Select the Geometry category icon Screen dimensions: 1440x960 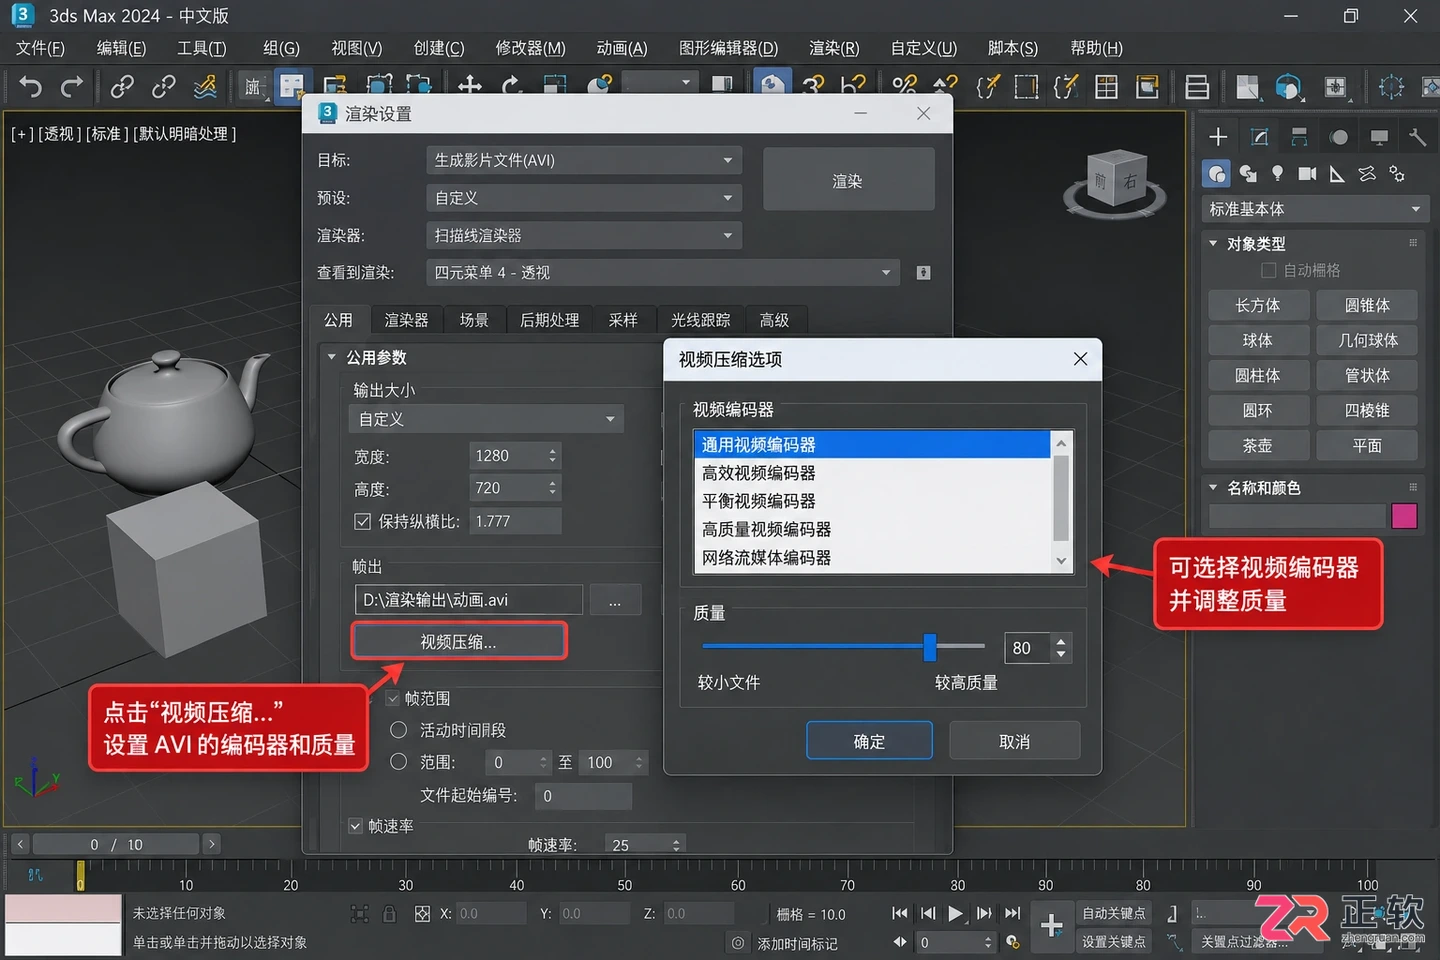(1217, 174)
